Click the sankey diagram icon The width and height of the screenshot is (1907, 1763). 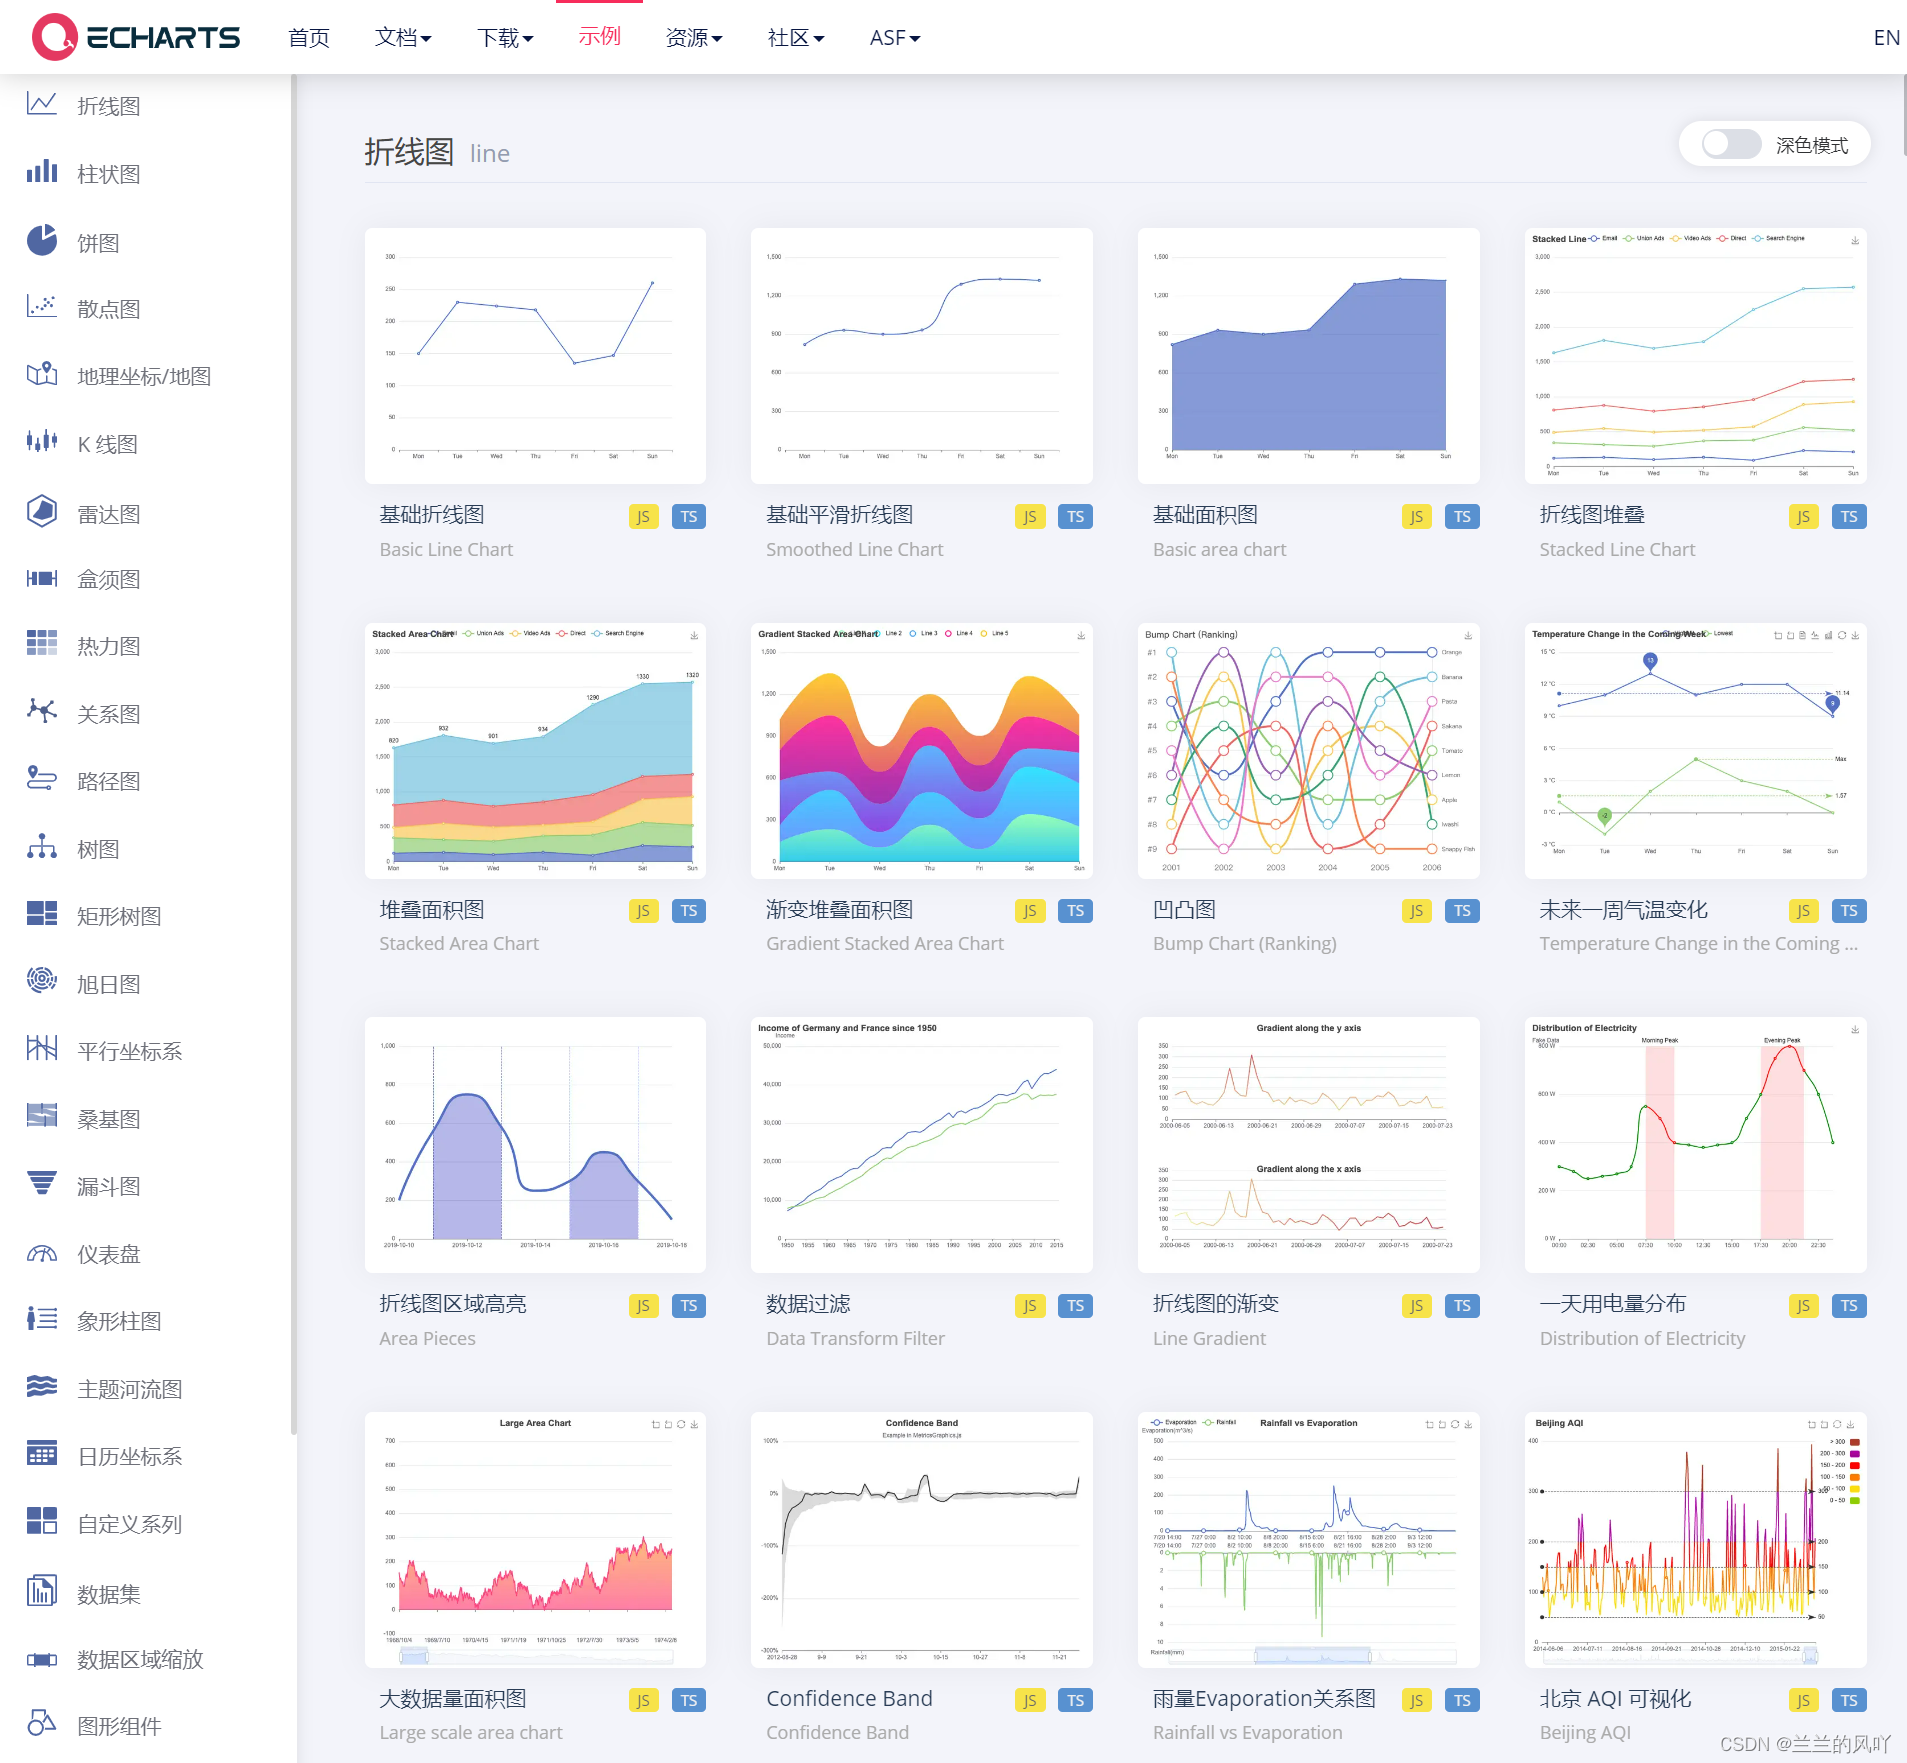pos(41,1116)
